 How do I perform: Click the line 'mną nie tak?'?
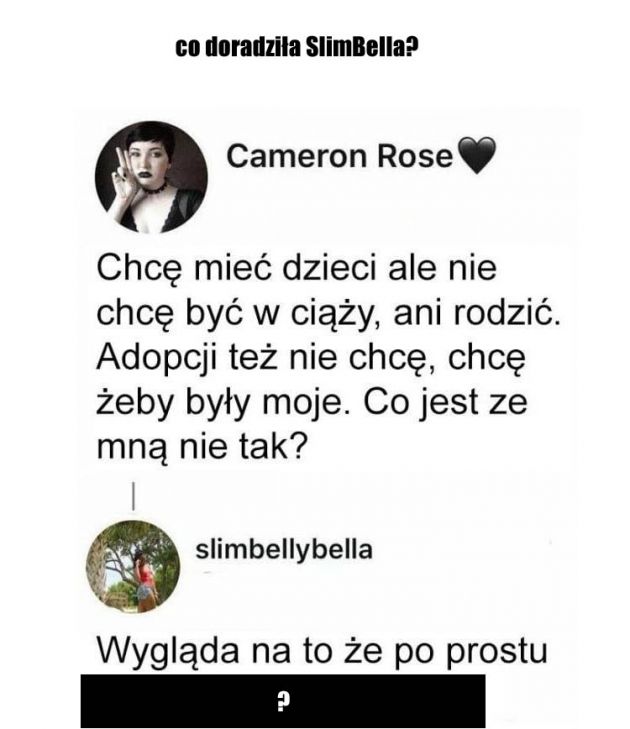(202, 448)
